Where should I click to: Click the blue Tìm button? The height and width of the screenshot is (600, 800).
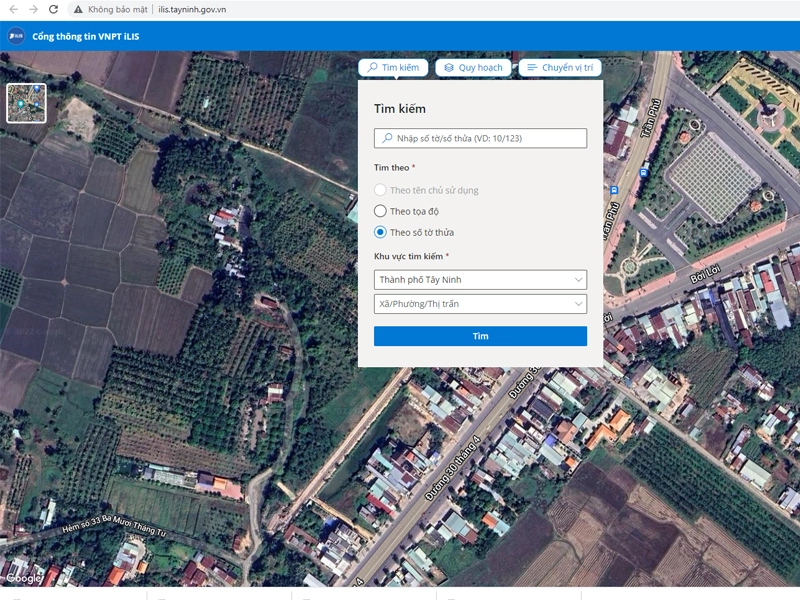coord(480,336)
